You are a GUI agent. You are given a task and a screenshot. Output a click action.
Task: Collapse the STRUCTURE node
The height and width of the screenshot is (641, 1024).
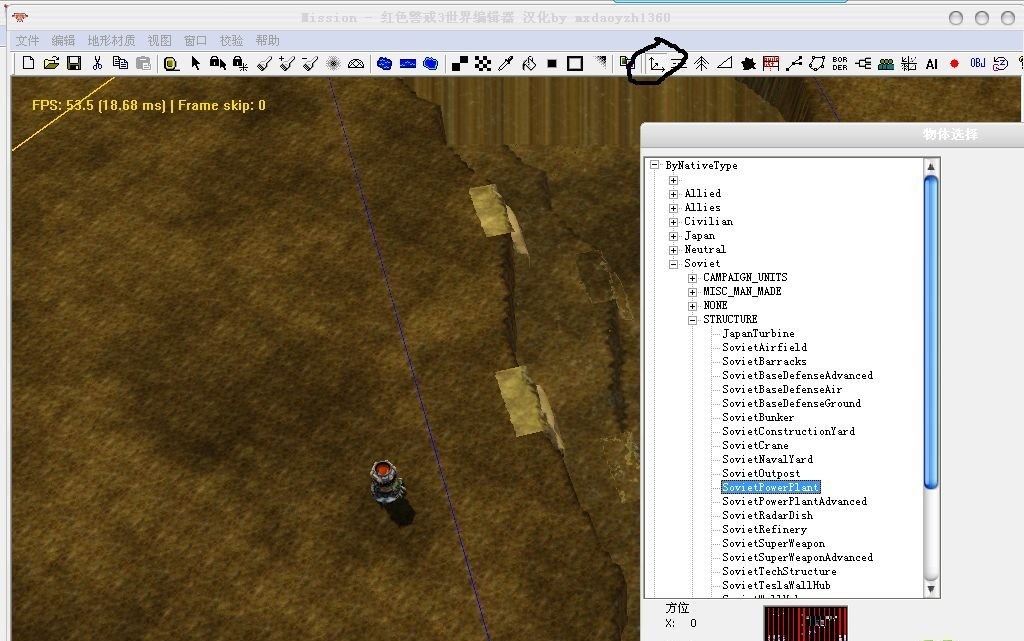coord(692,320)
